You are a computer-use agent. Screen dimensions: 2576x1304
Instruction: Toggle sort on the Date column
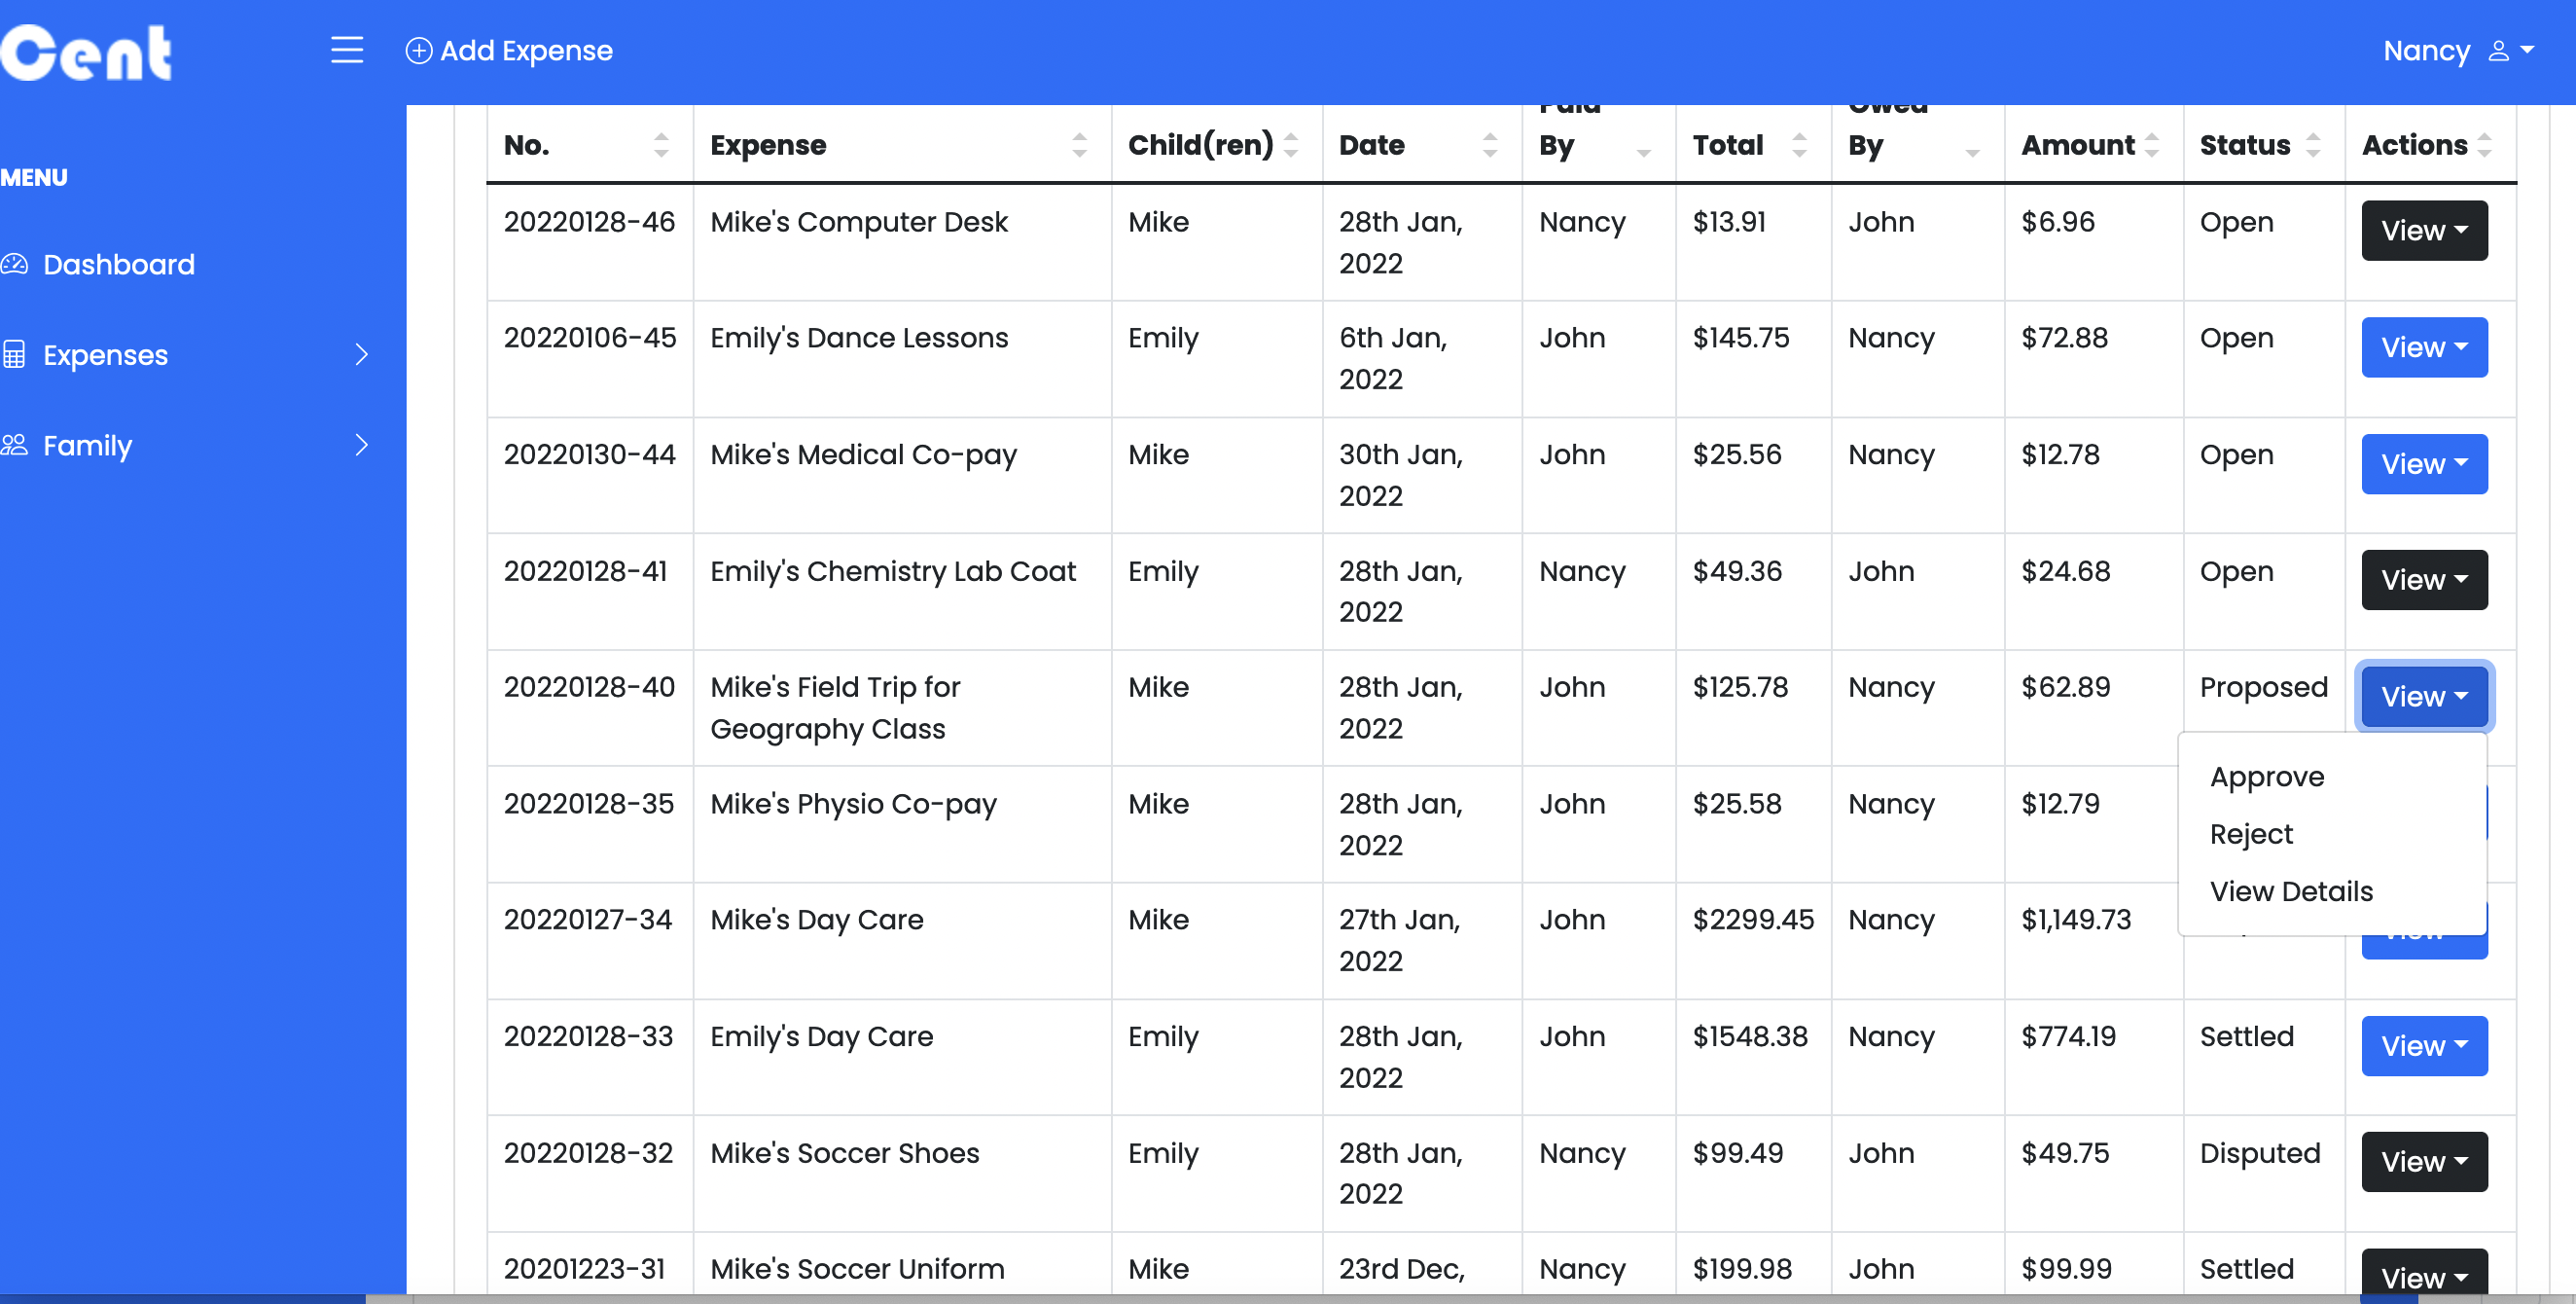click(1485, 145)
